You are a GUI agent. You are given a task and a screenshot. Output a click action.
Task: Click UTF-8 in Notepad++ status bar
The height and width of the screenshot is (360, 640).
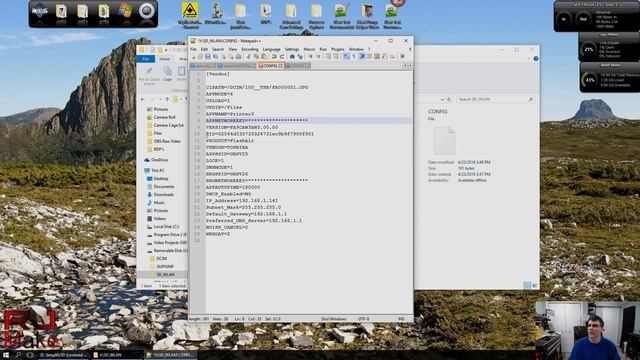(x=364, y=319)
